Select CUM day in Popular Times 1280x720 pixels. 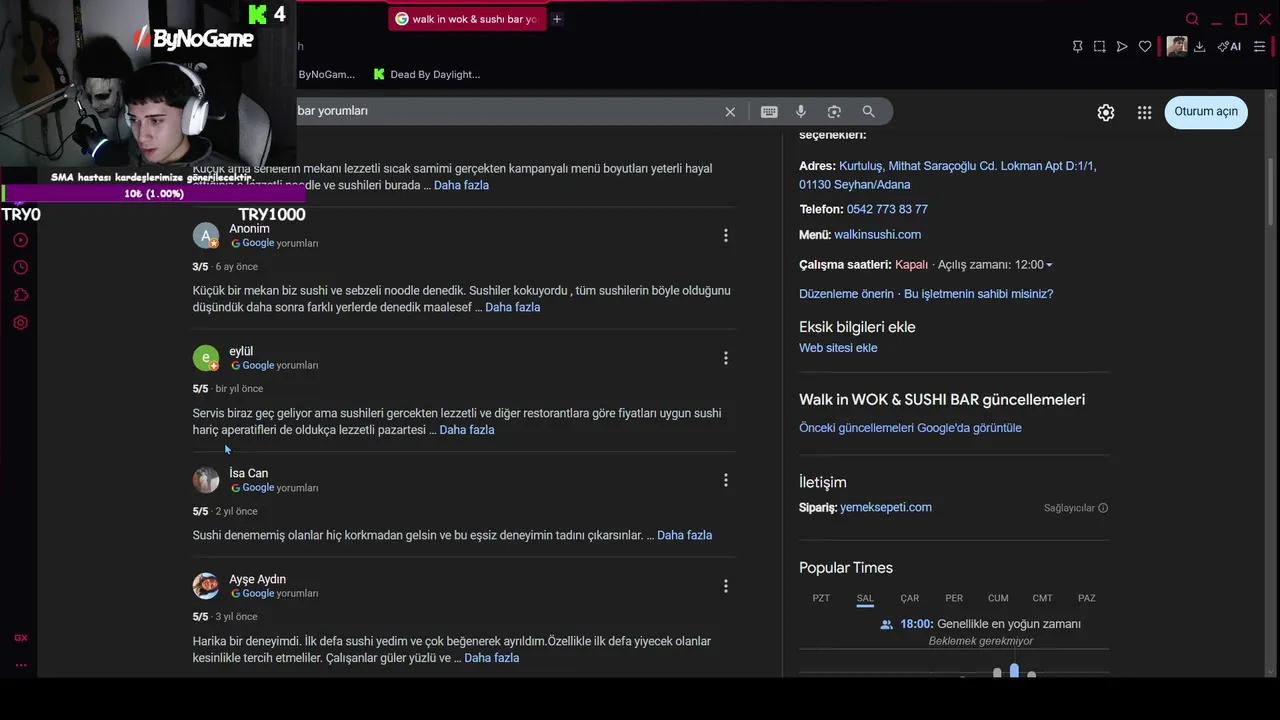[998, 598]
